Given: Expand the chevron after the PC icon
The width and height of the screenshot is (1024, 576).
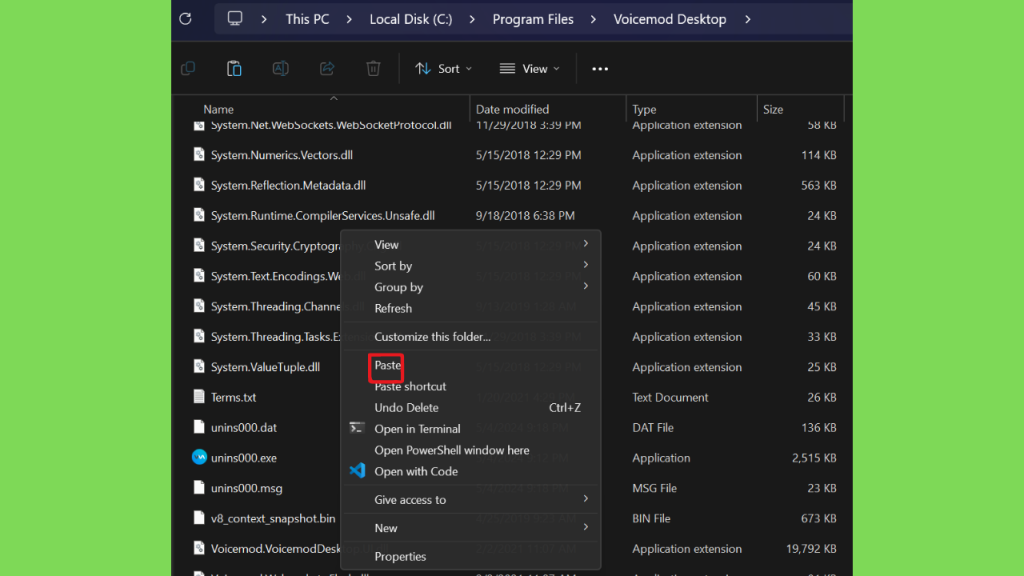Looking at the screenshot, I should (x=264, y=20).
